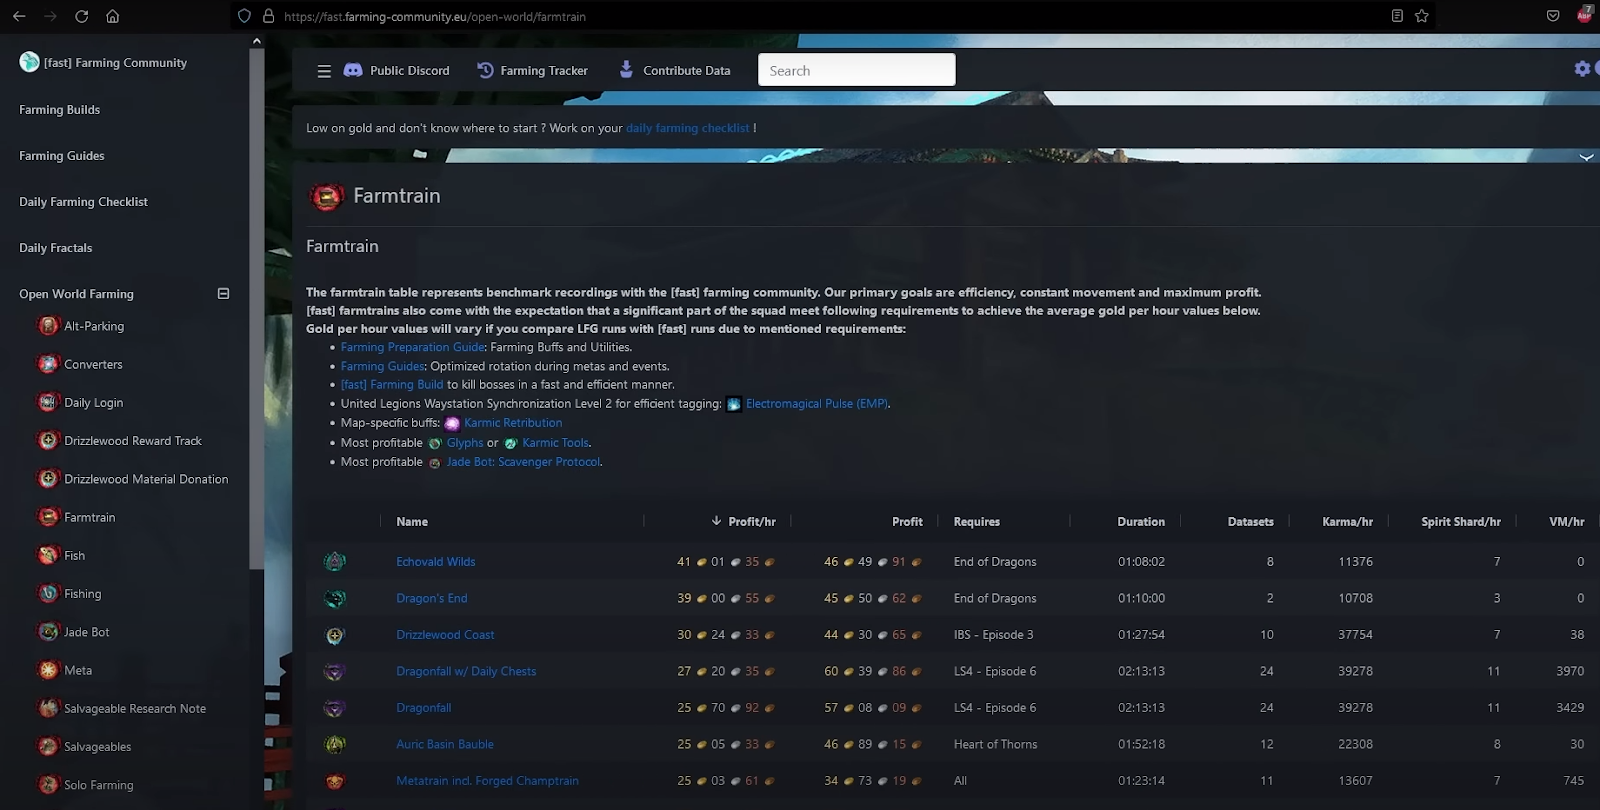The width and height of the screenshot is (1600, 810).
Task: Open the Alt-Parking sidebar icon
Action: click(48, 326)
